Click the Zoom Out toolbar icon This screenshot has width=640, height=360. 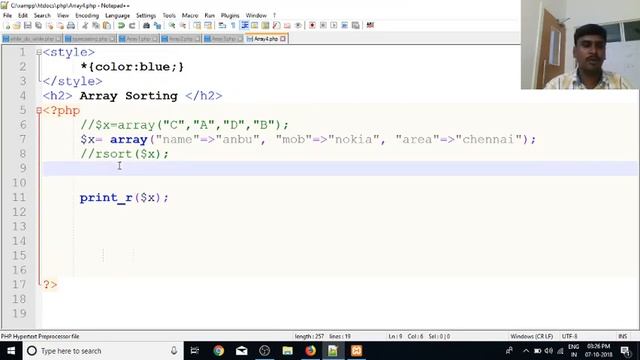(x=183, y=26)
